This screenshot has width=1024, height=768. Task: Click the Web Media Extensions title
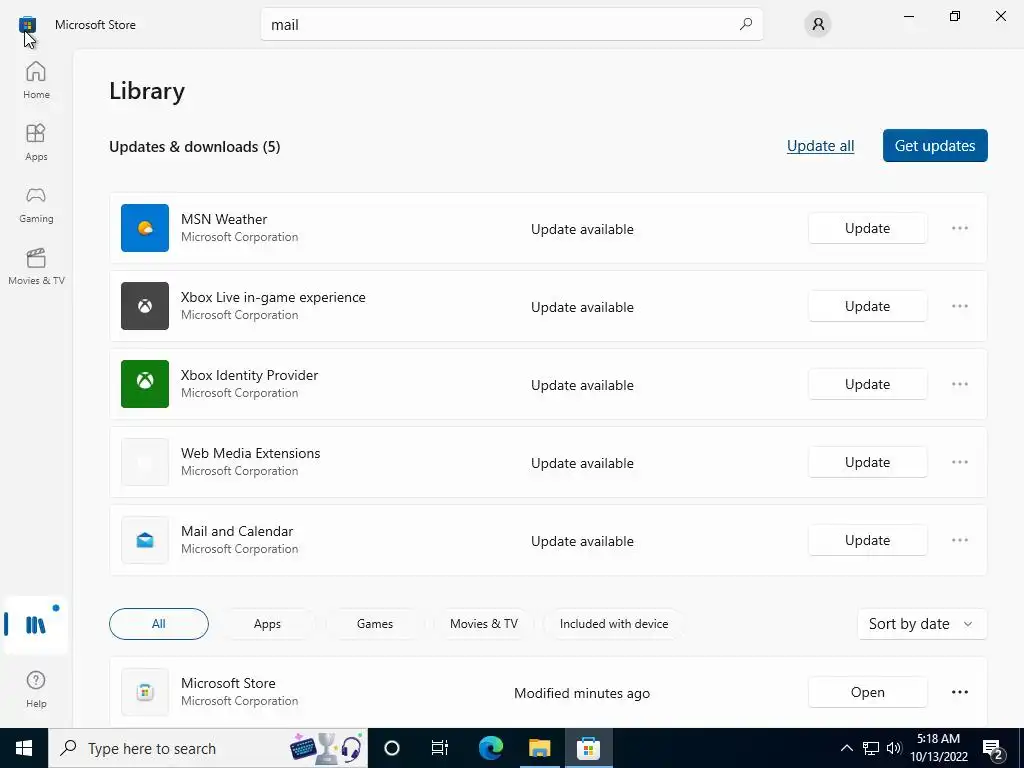coord(250,453)
